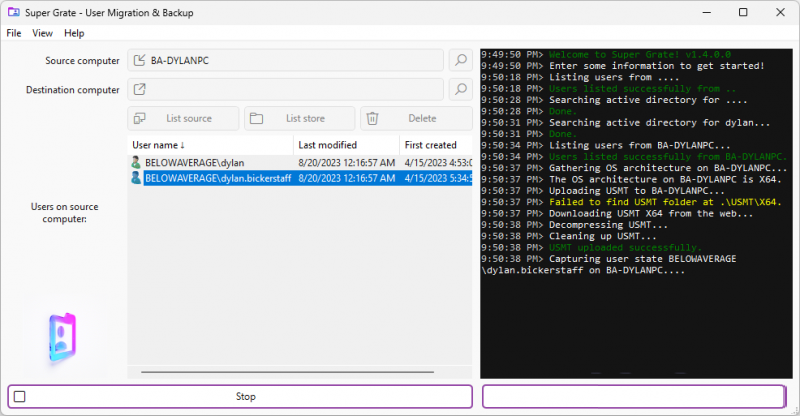The width and height of the screenshot is (800, 416).
Task: Click the search icon beside Destination computer
Action: coord(460,90)
